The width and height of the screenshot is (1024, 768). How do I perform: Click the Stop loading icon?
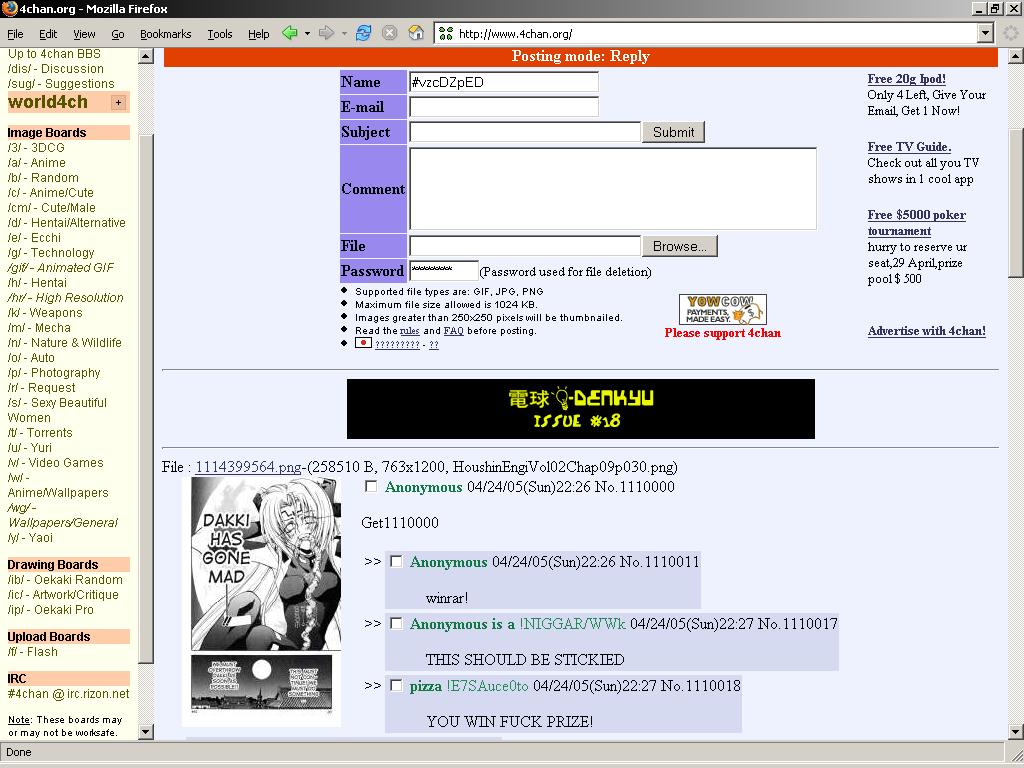[x=390, y=33]
